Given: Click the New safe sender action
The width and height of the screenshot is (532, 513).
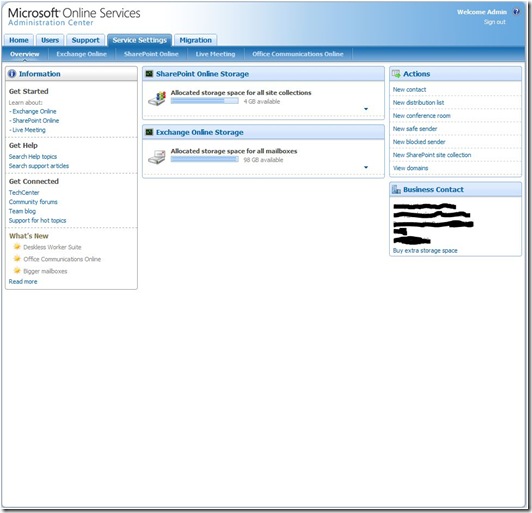Looking at the screenshot, I should (415, 129).
